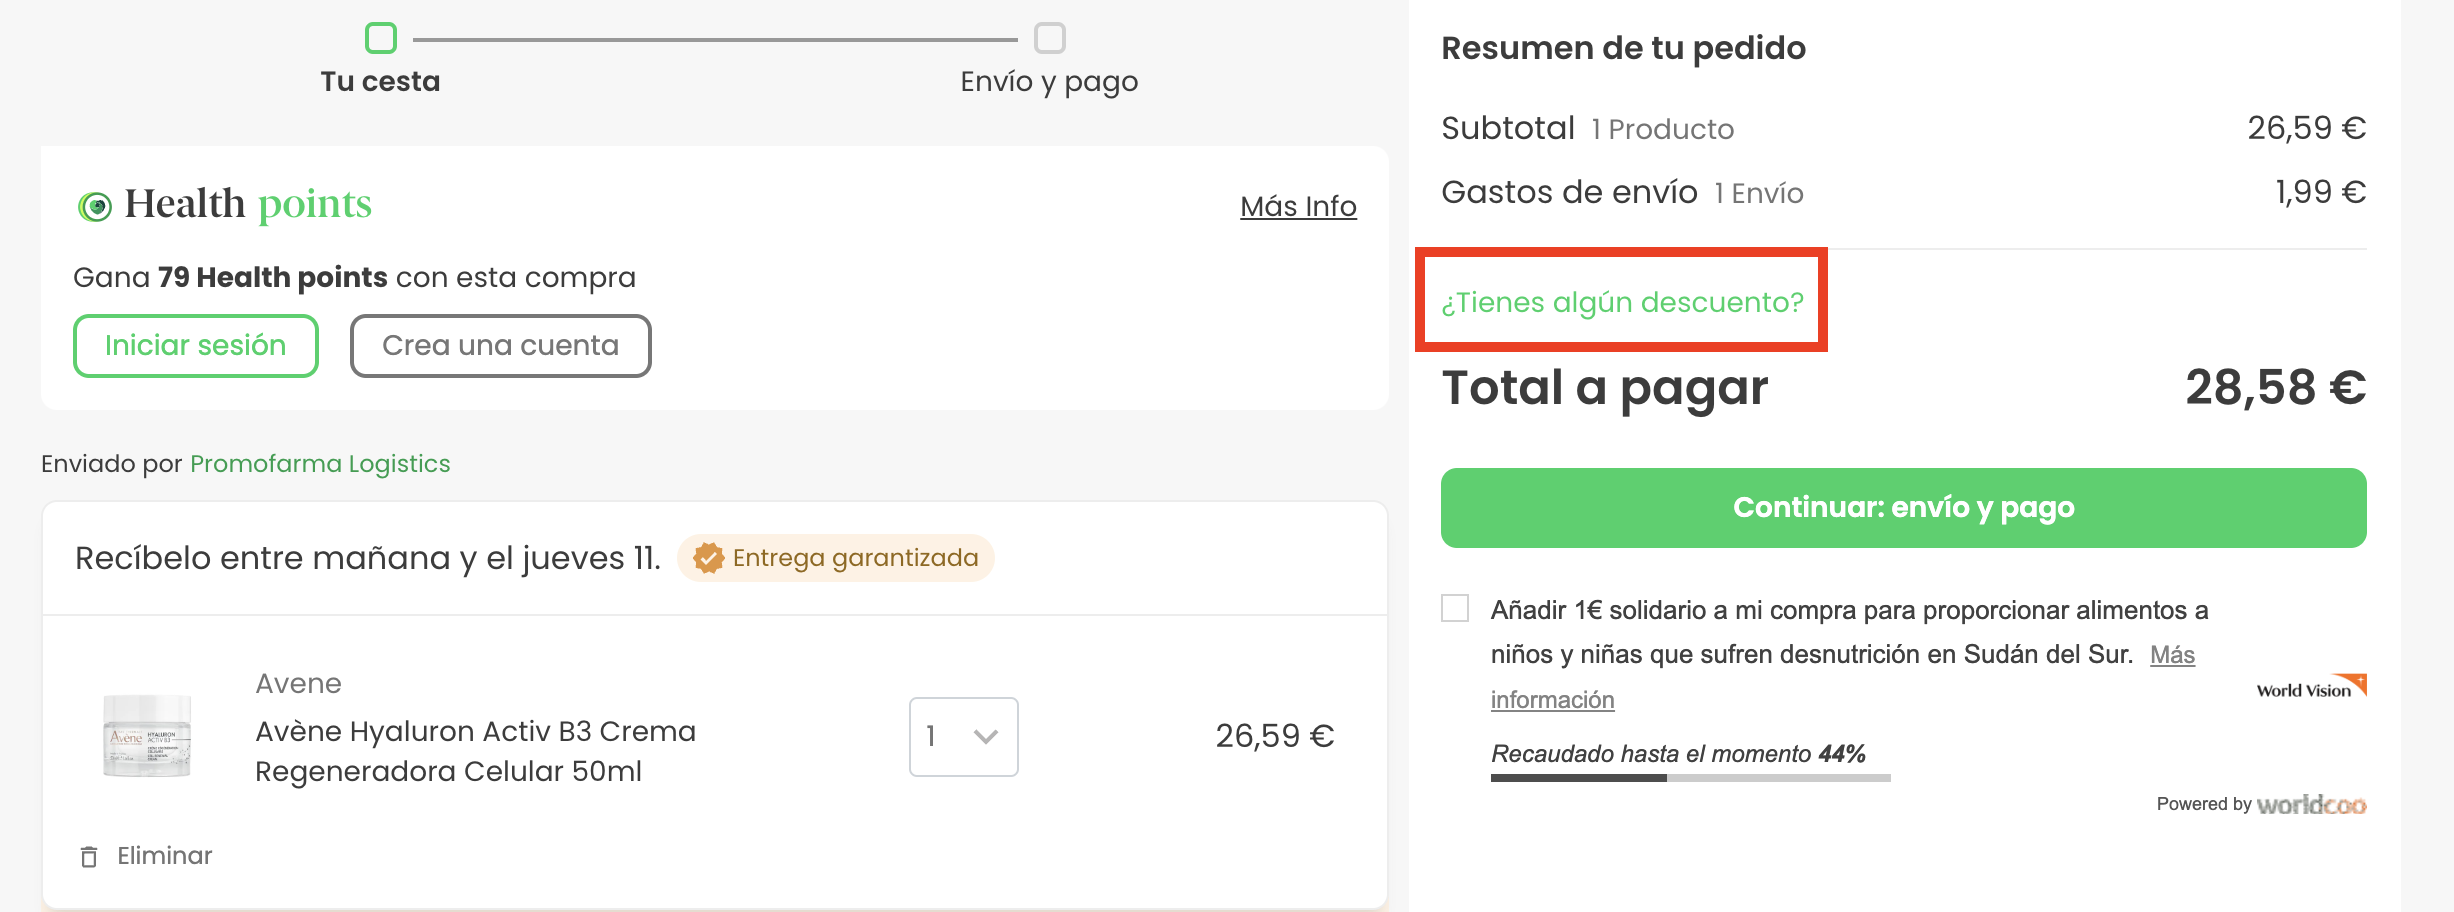Click Crea una cuenta button
This screenshot has height=912, width=2454.
coord(501,346)
